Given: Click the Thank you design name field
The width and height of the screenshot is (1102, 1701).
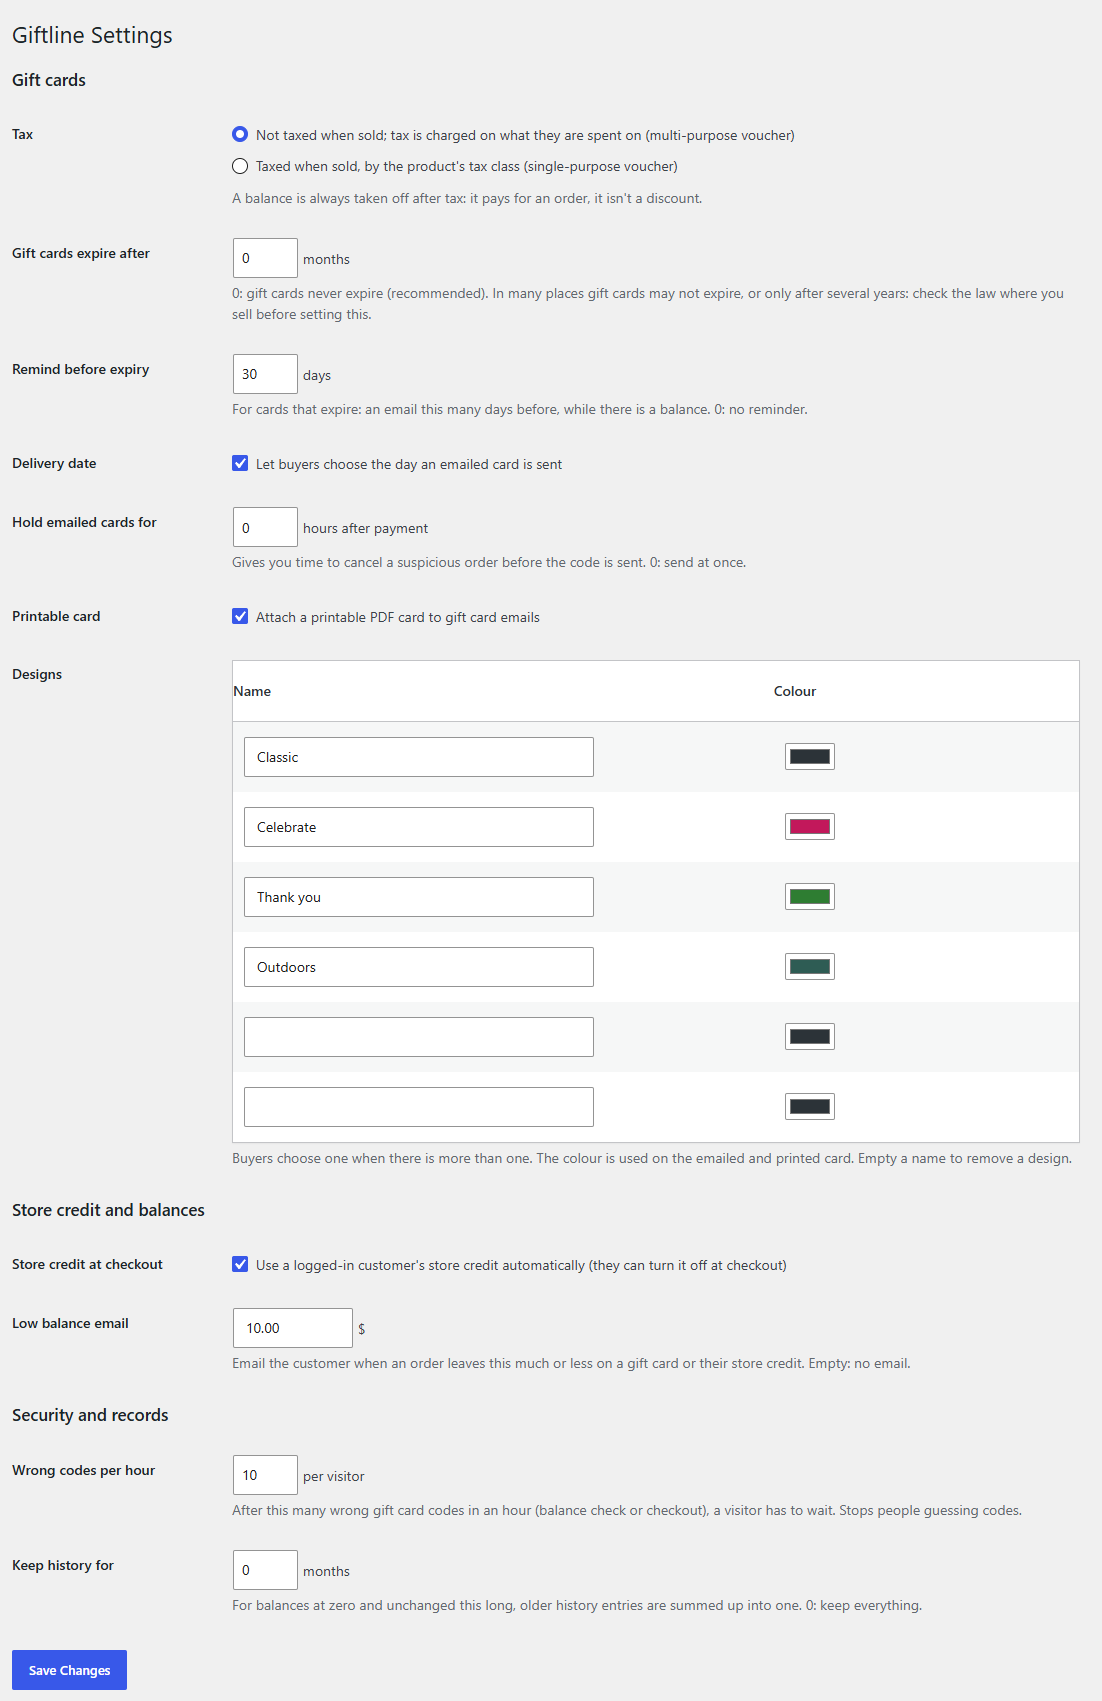Looking at the screenshot, I should 419,897.
